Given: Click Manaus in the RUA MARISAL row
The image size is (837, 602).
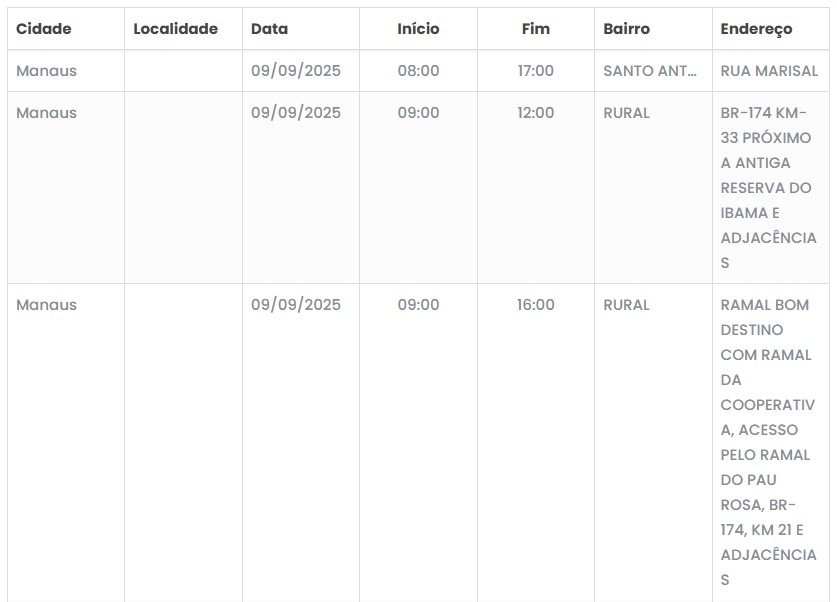Looking at the screenshot, I should click(x=46, y=71).
